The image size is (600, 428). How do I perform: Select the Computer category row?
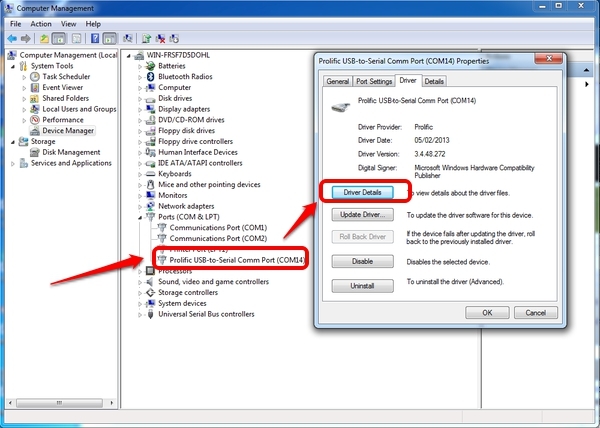click(x=174, y=88)
